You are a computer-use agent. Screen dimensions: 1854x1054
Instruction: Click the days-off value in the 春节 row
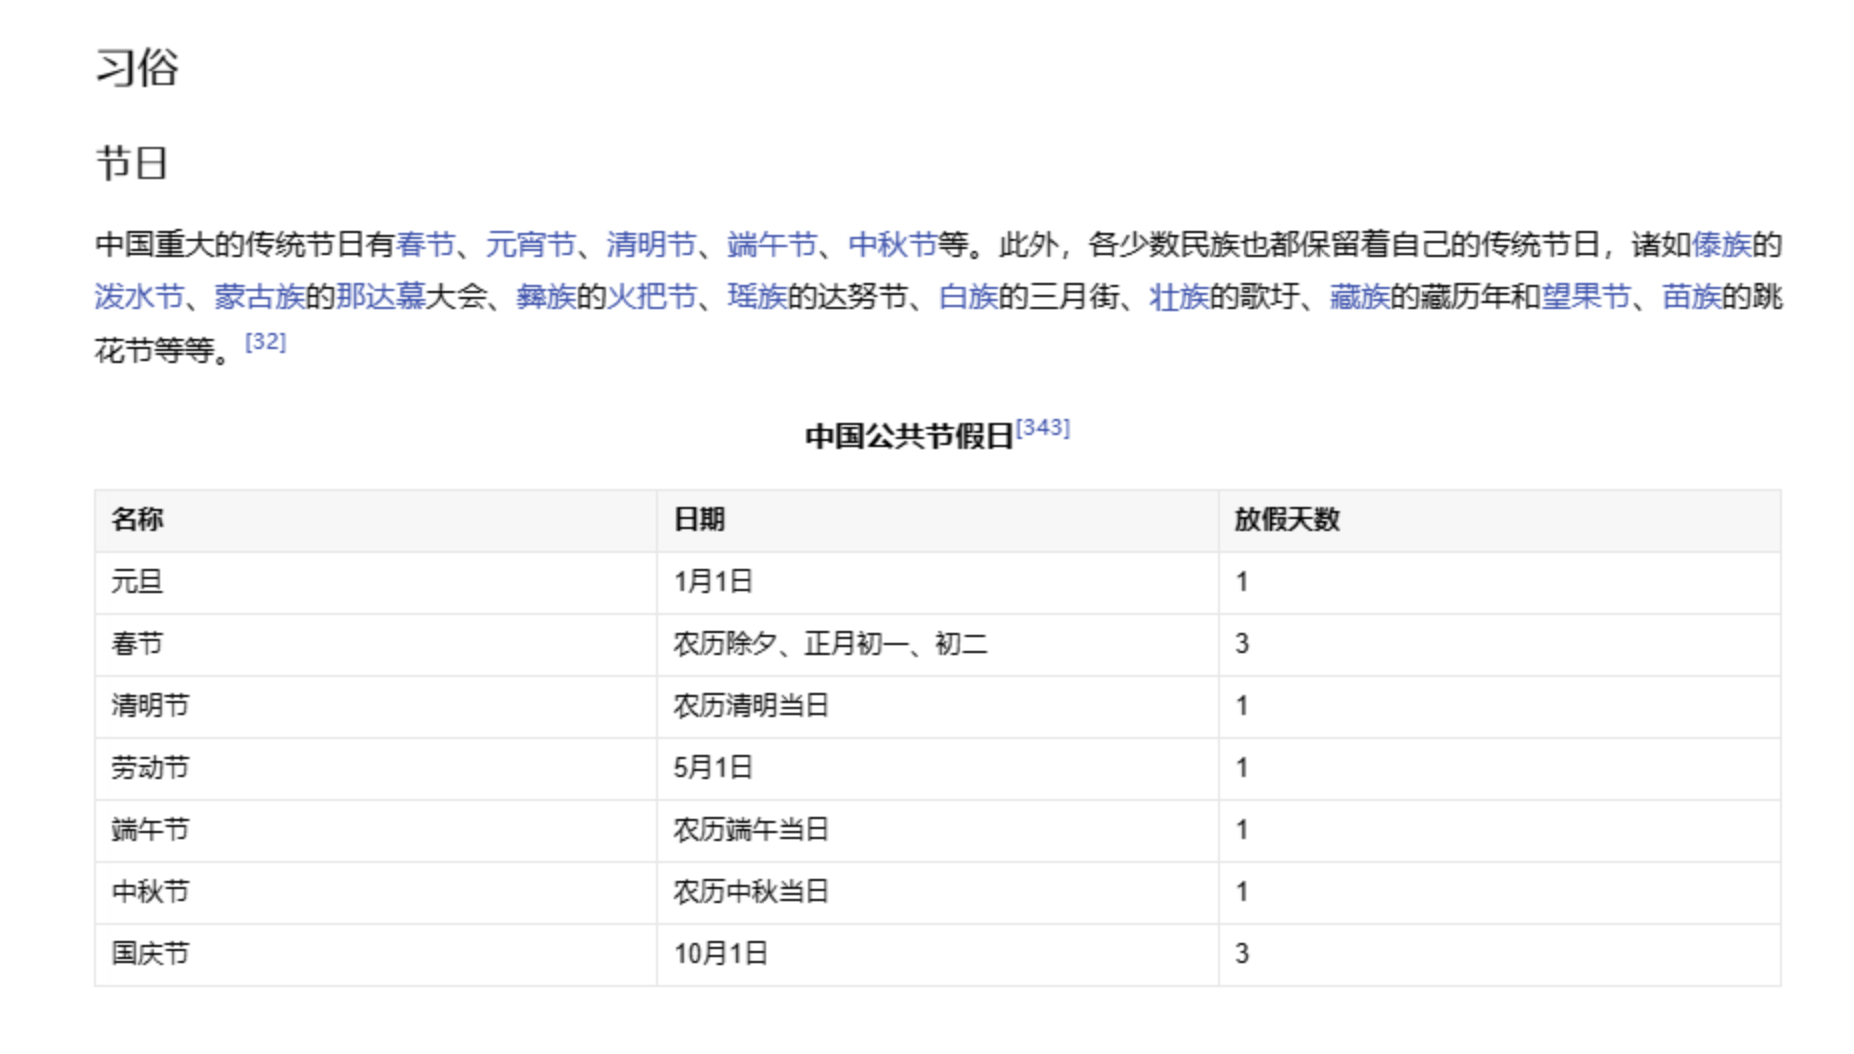tap(1499, 644)
